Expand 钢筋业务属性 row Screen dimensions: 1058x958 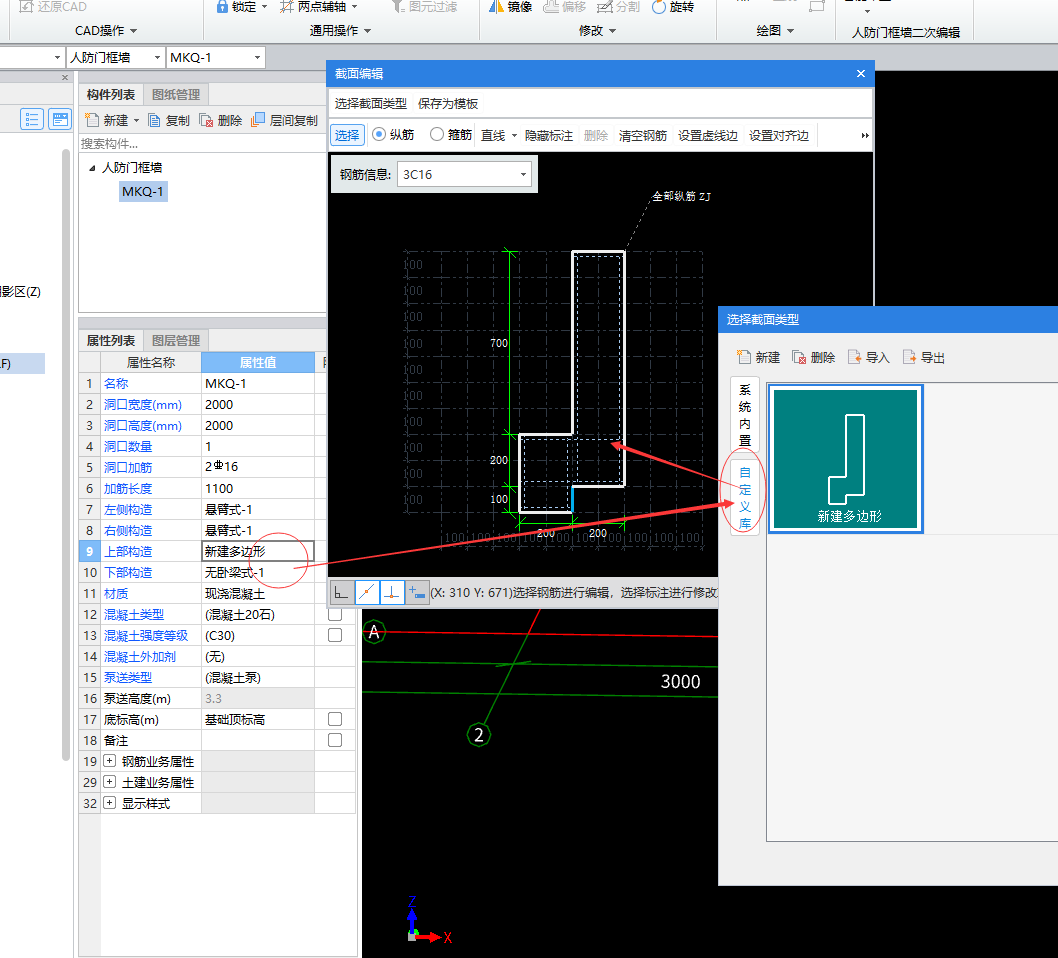coord(109,761)
